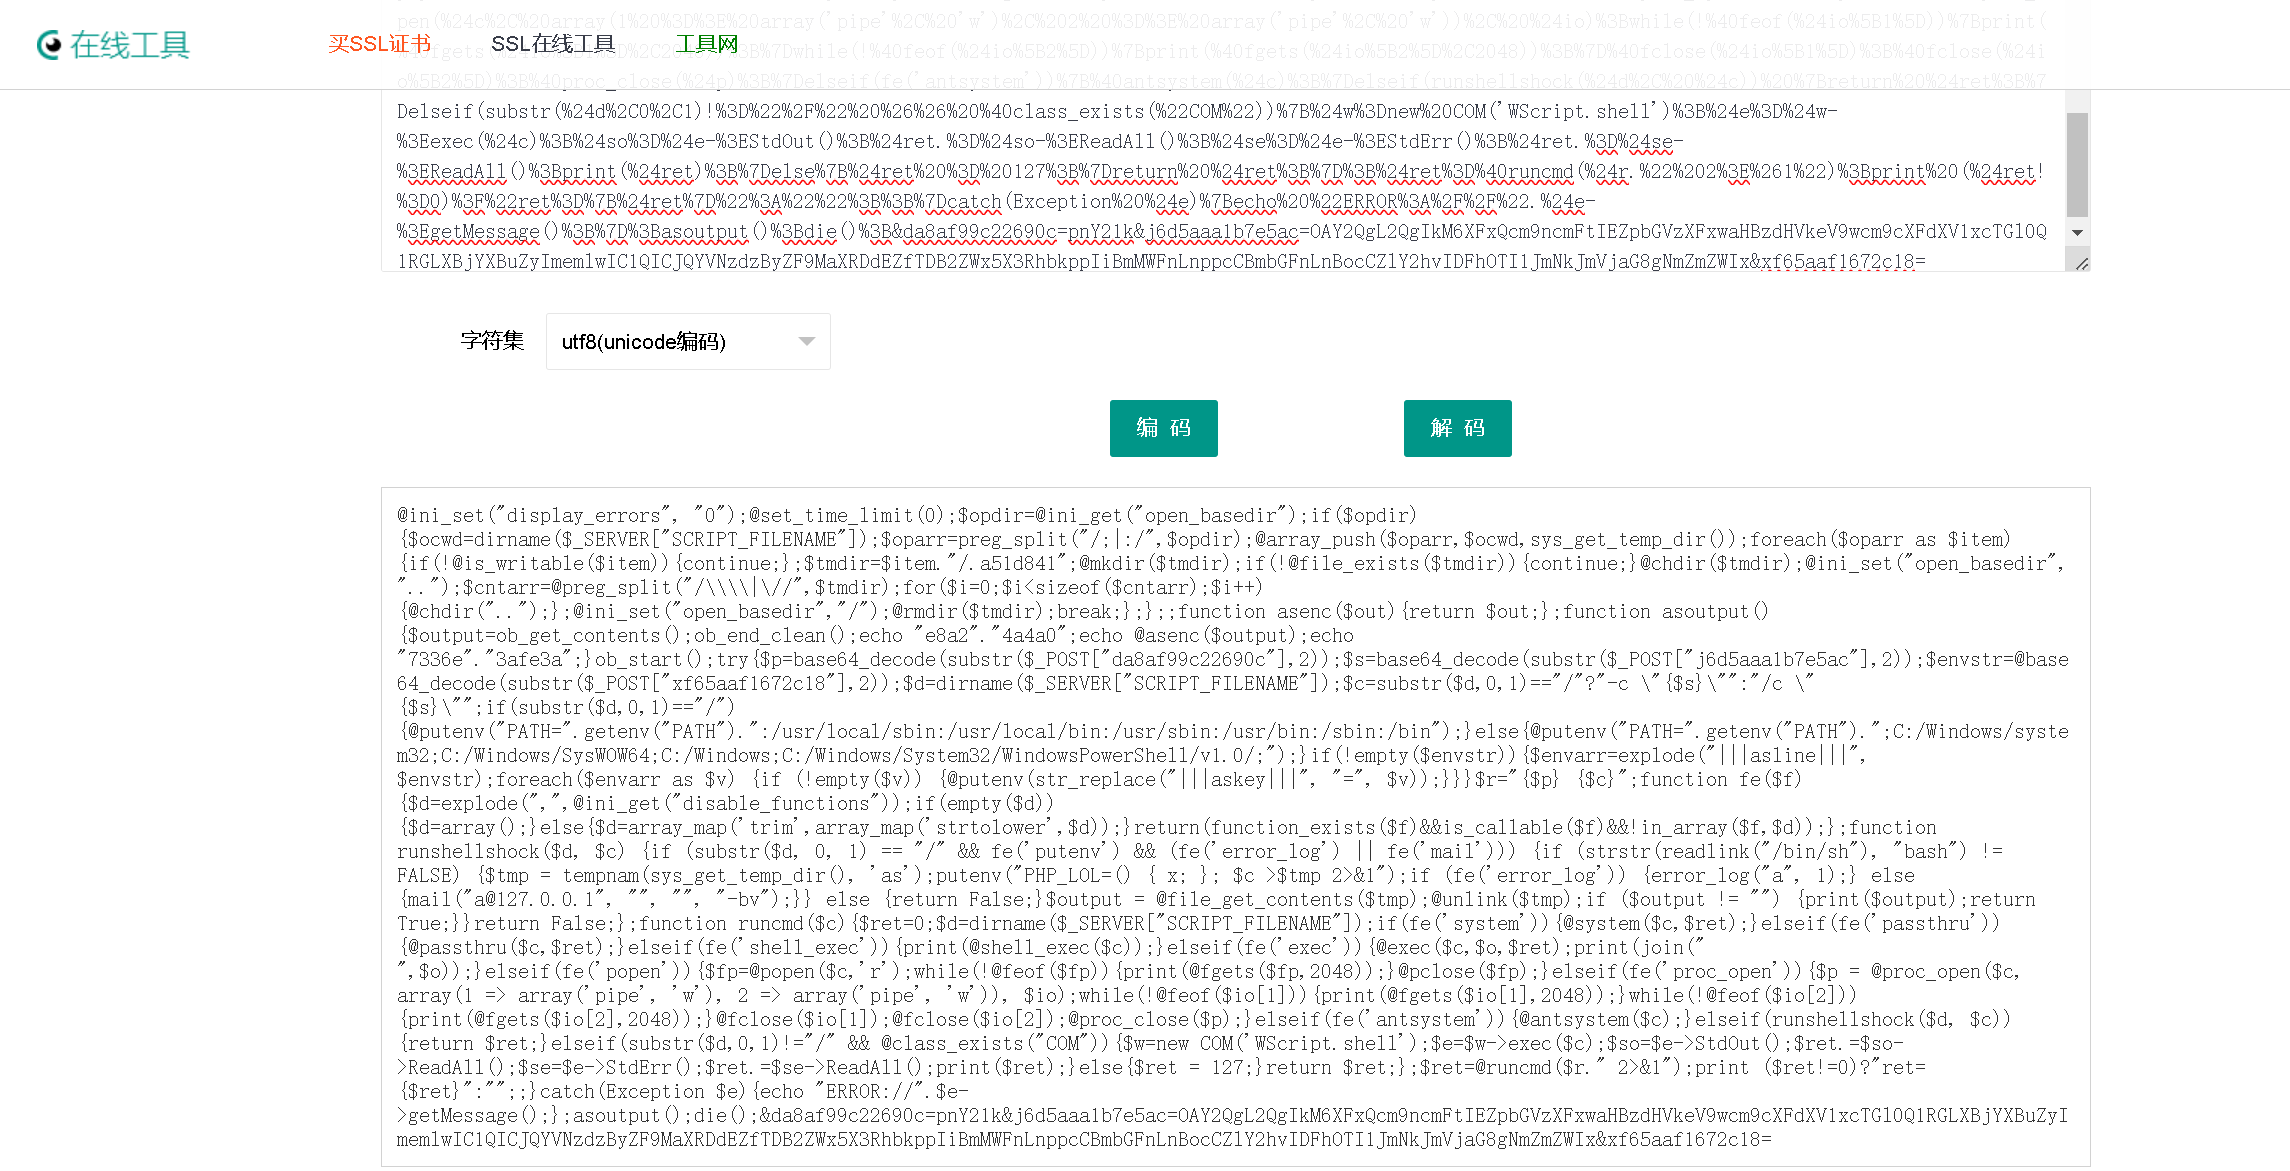The height and width of the screenshot is (1171, 2290).
Task: Click the 在线工具 site logo icon
Action: click(x=49, y=45)
